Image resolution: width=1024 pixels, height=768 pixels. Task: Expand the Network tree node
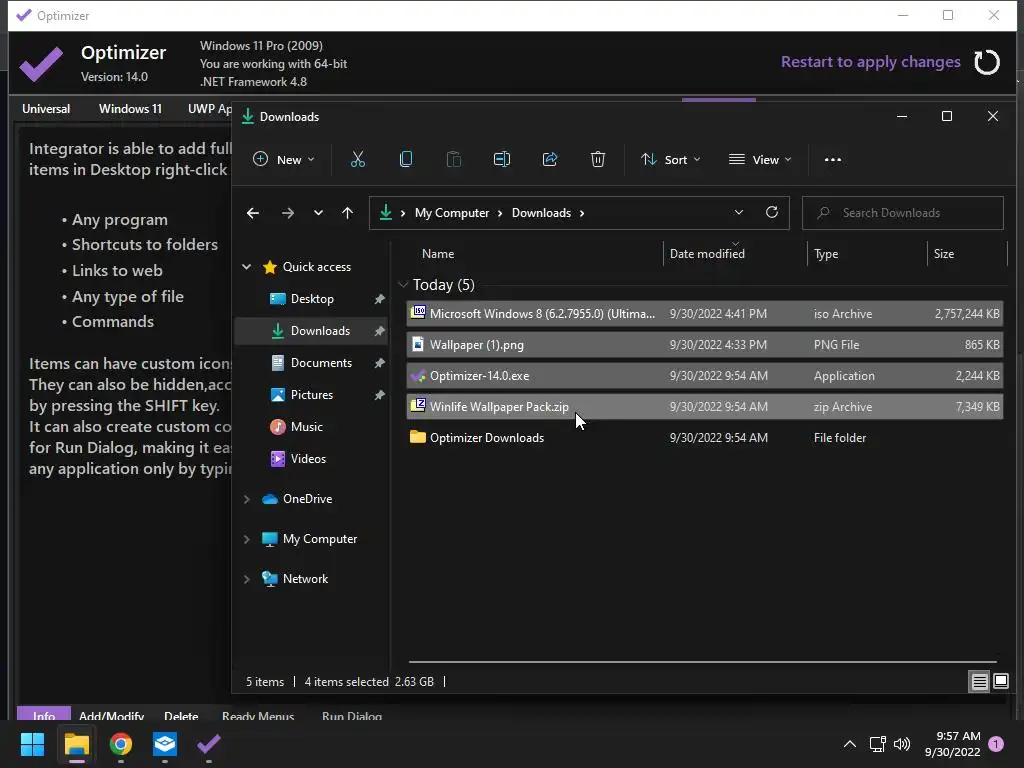pos(246,579)
